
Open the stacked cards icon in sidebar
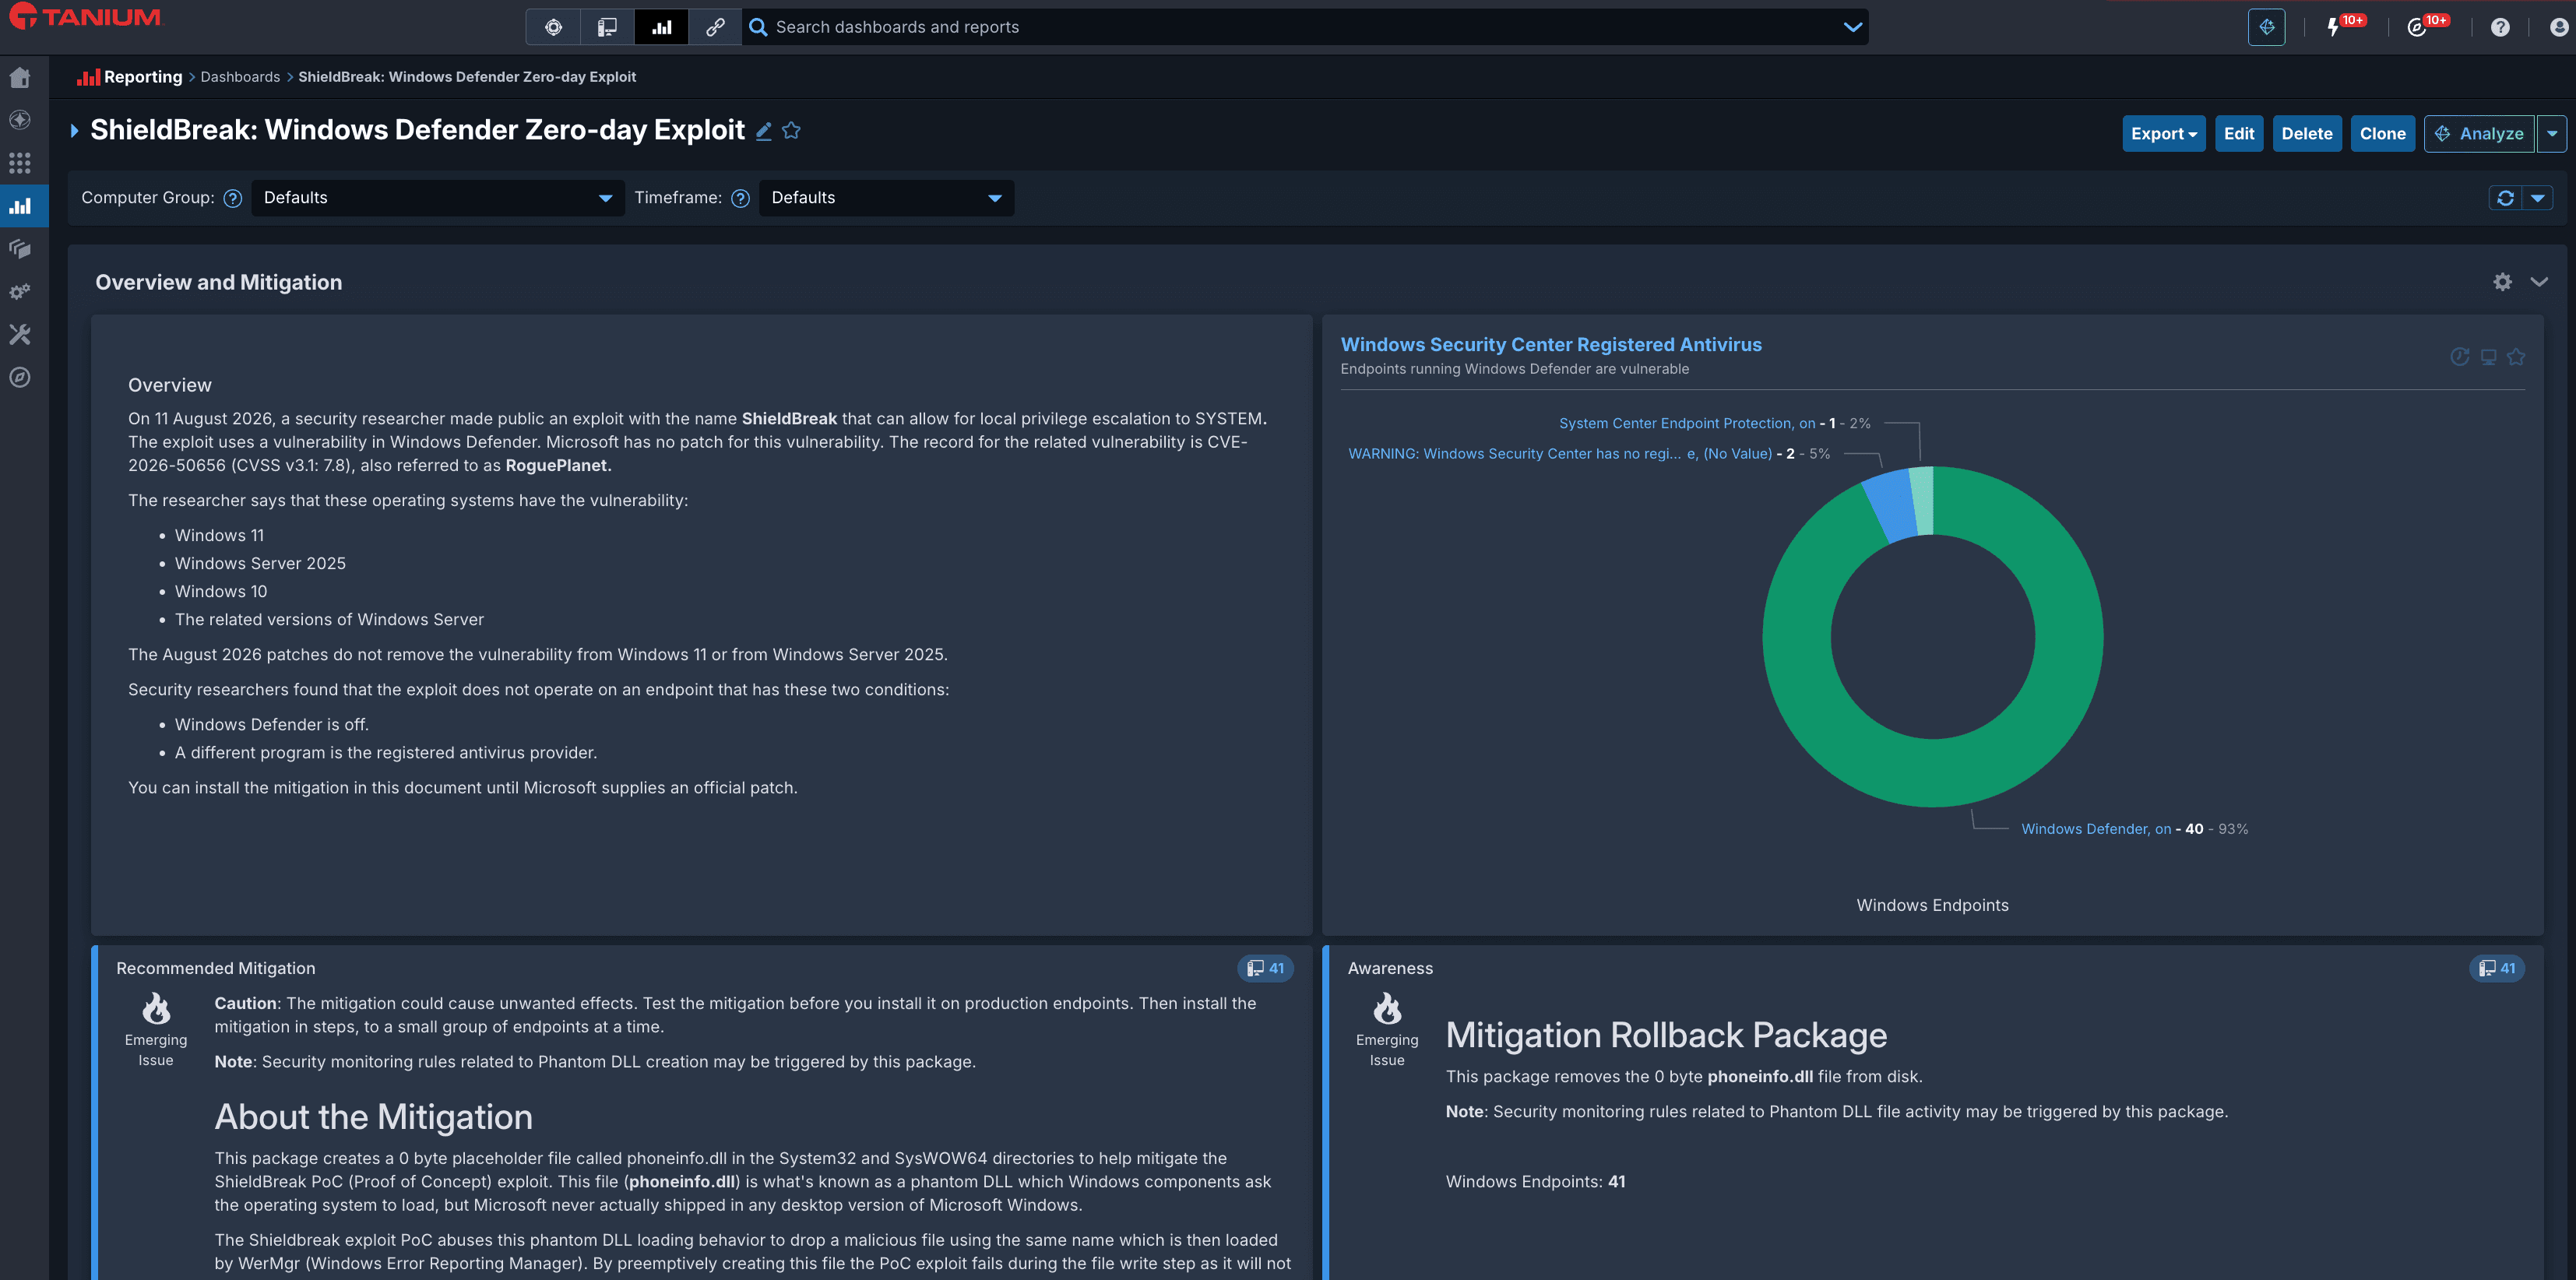[20, 249]
